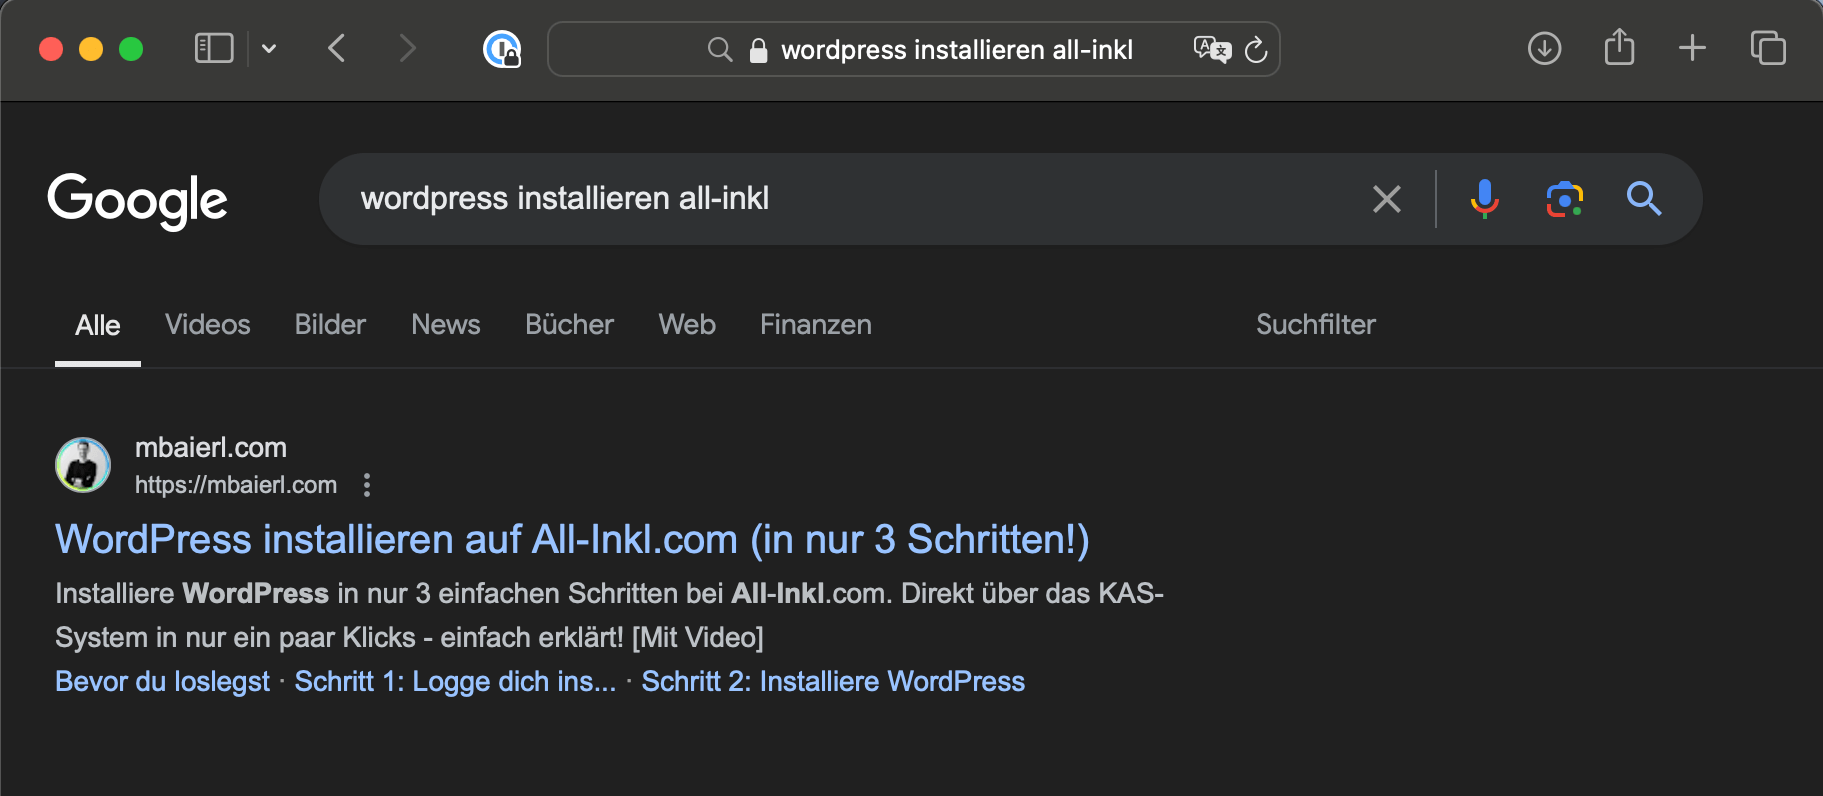
Task: Go to the Google home logo
Action: point(138,200)
